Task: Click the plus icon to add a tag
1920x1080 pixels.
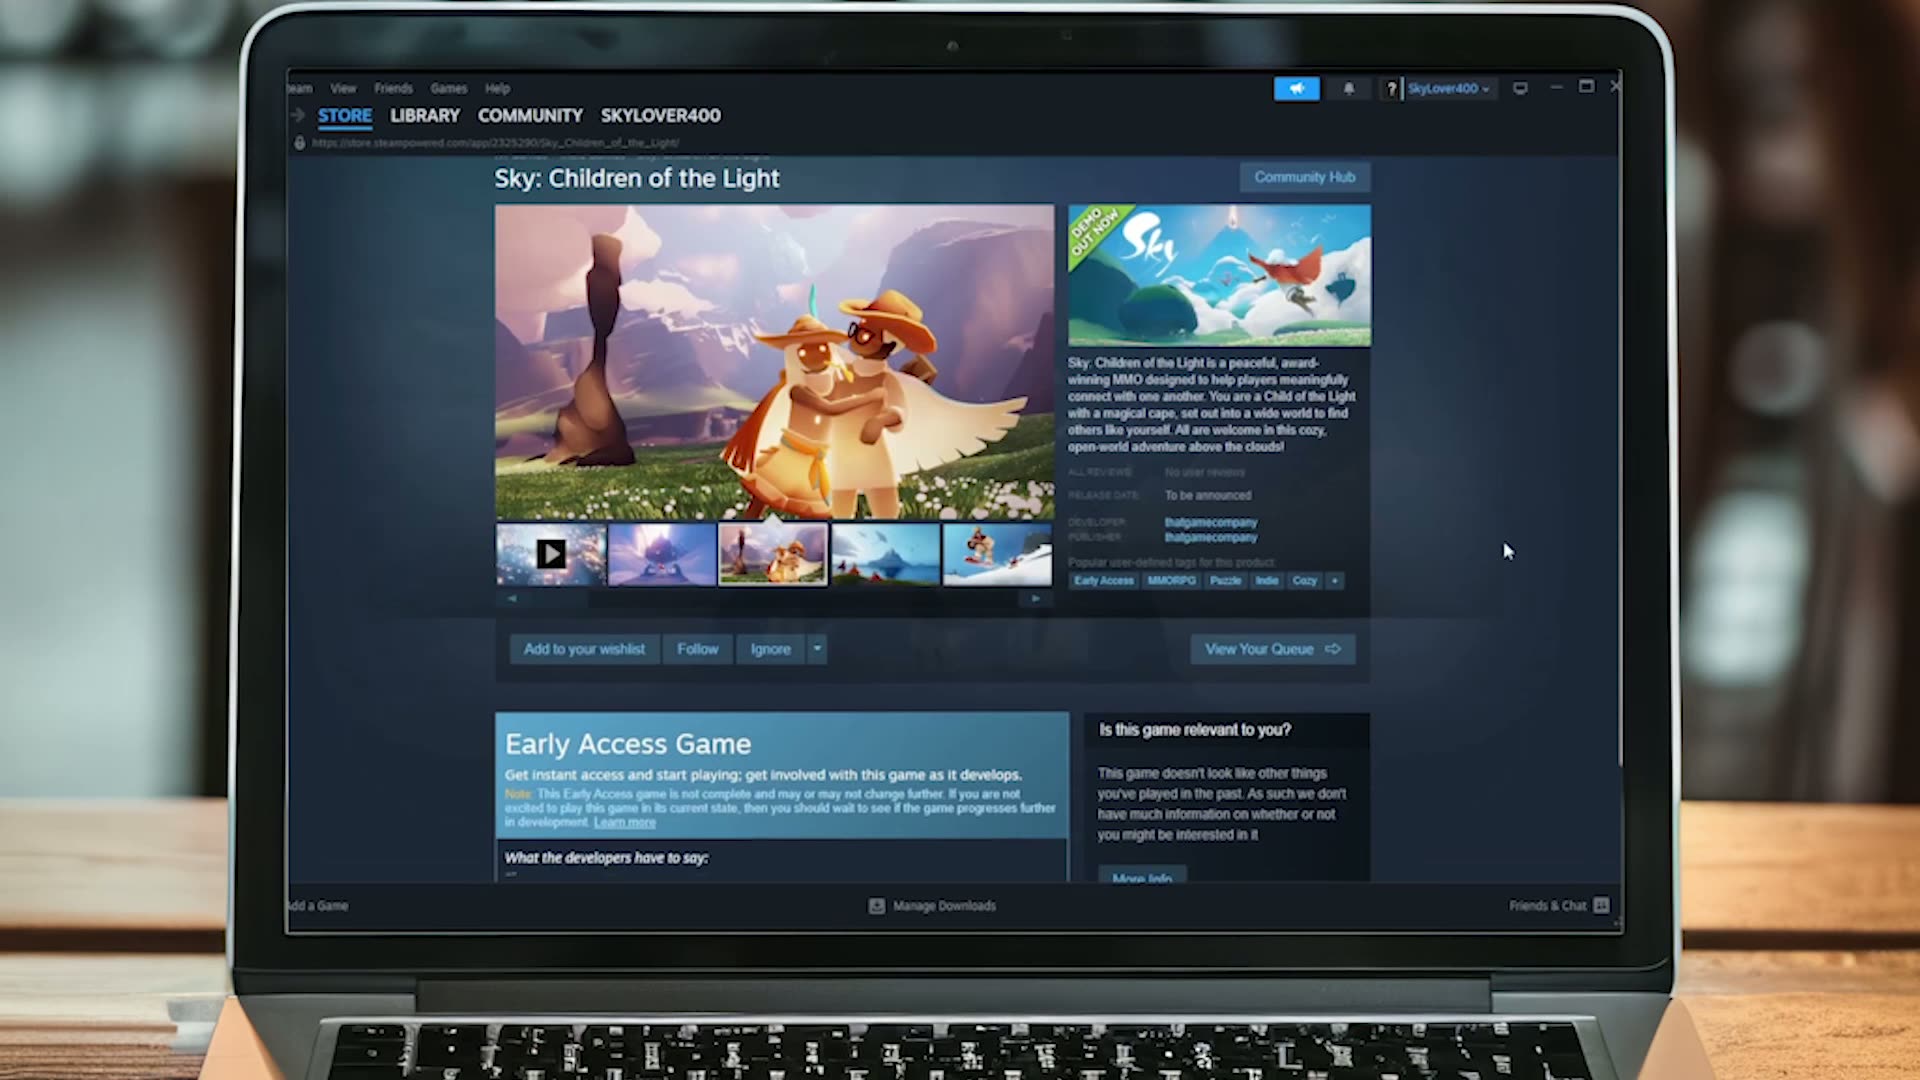Action: 1334,581
